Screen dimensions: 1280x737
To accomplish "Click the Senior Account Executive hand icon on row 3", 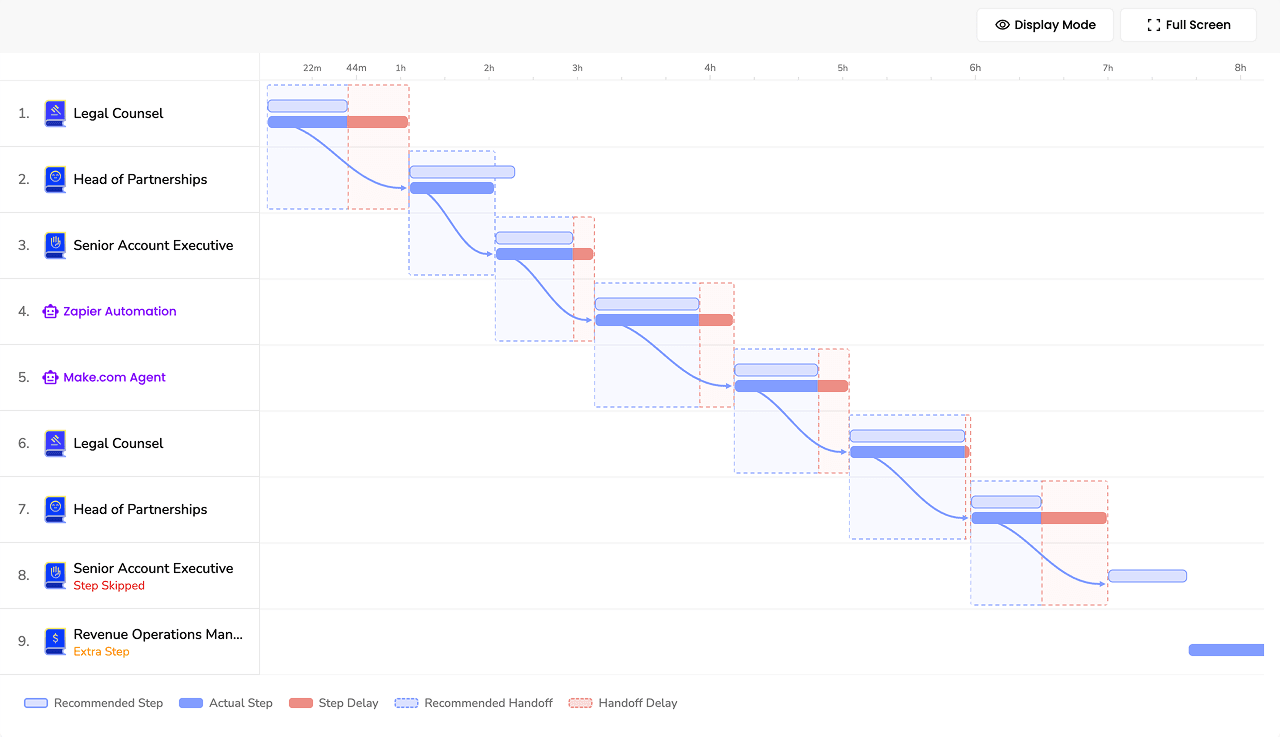I will [x=55, y=245].
